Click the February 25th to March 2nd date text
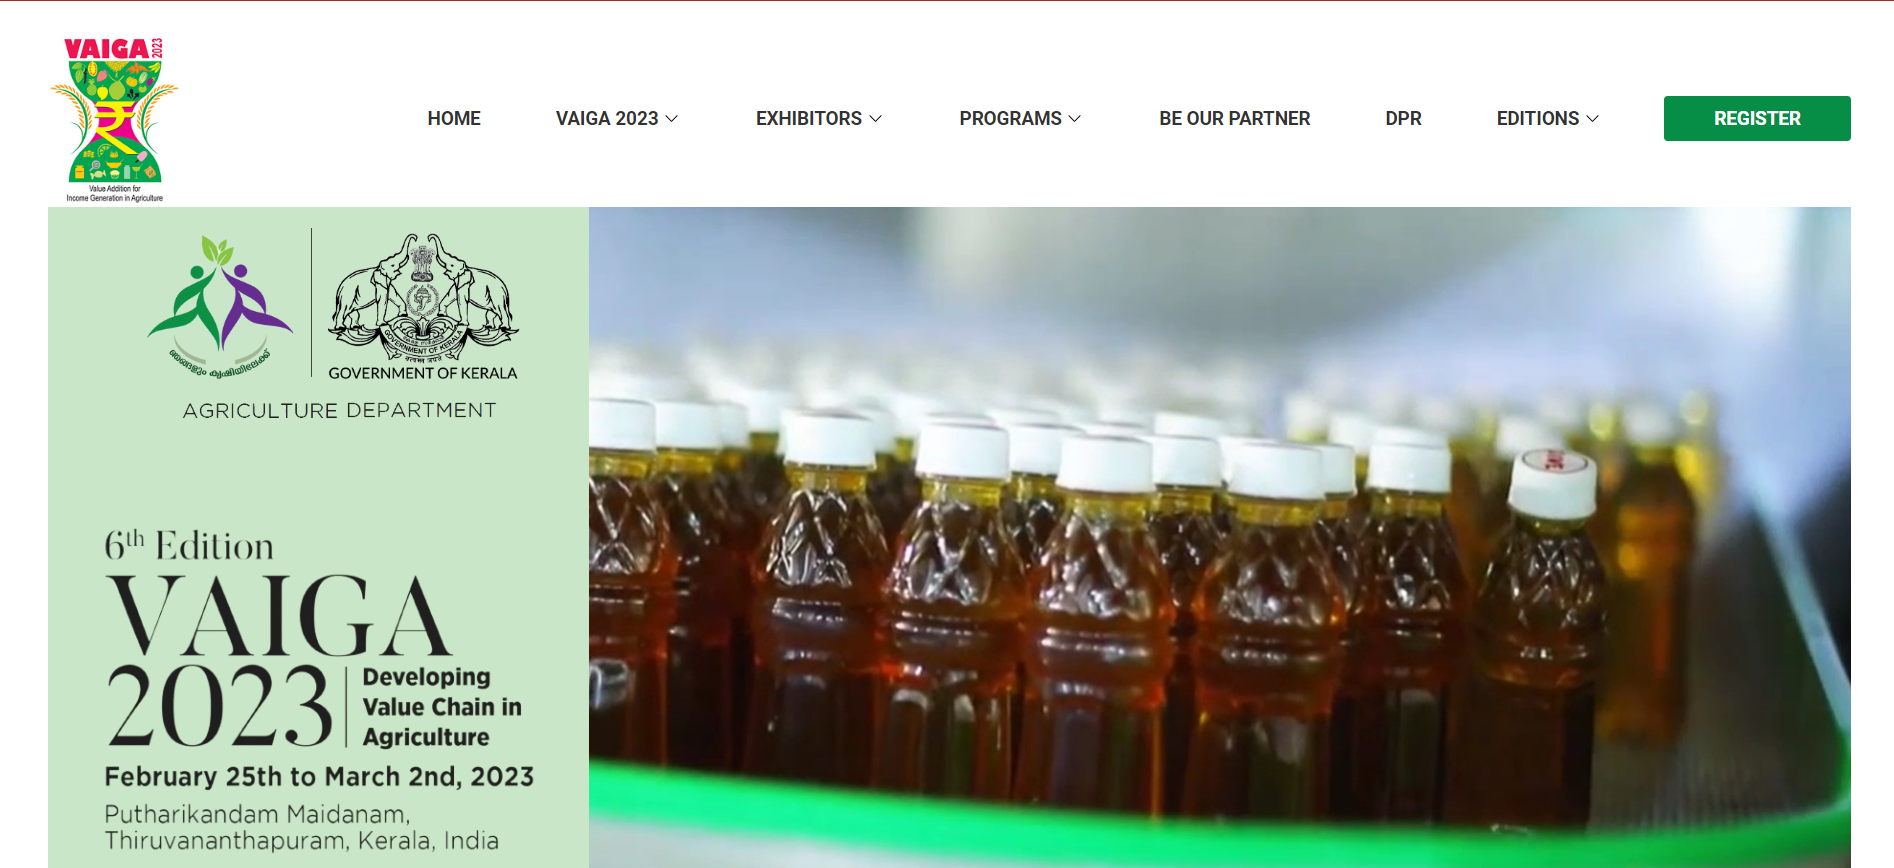This screenshot has height=868, width=1894. point(319,777)
